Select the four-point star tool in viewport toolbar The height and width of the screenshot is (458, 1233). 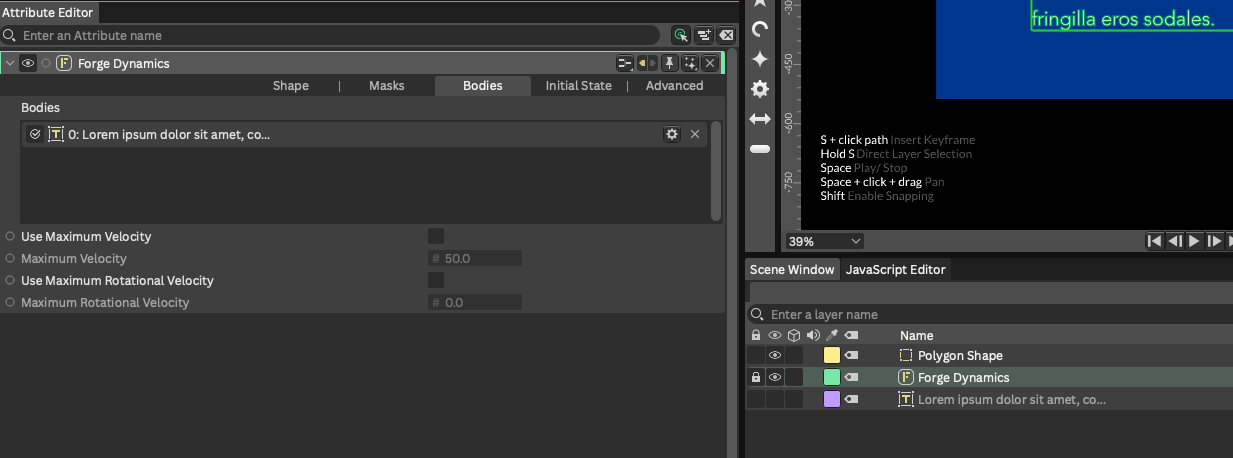click(x=760, y=59)
